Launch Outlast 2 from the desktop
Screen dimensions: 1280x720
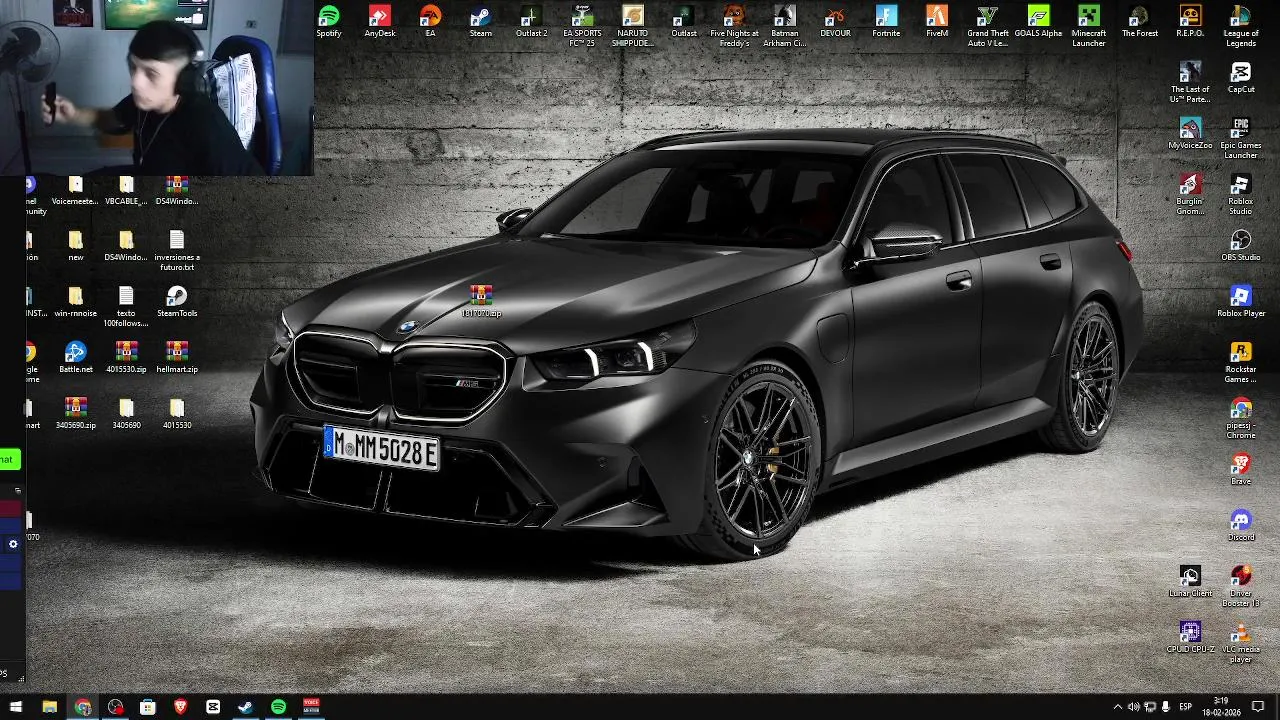(x=531, y=22)
